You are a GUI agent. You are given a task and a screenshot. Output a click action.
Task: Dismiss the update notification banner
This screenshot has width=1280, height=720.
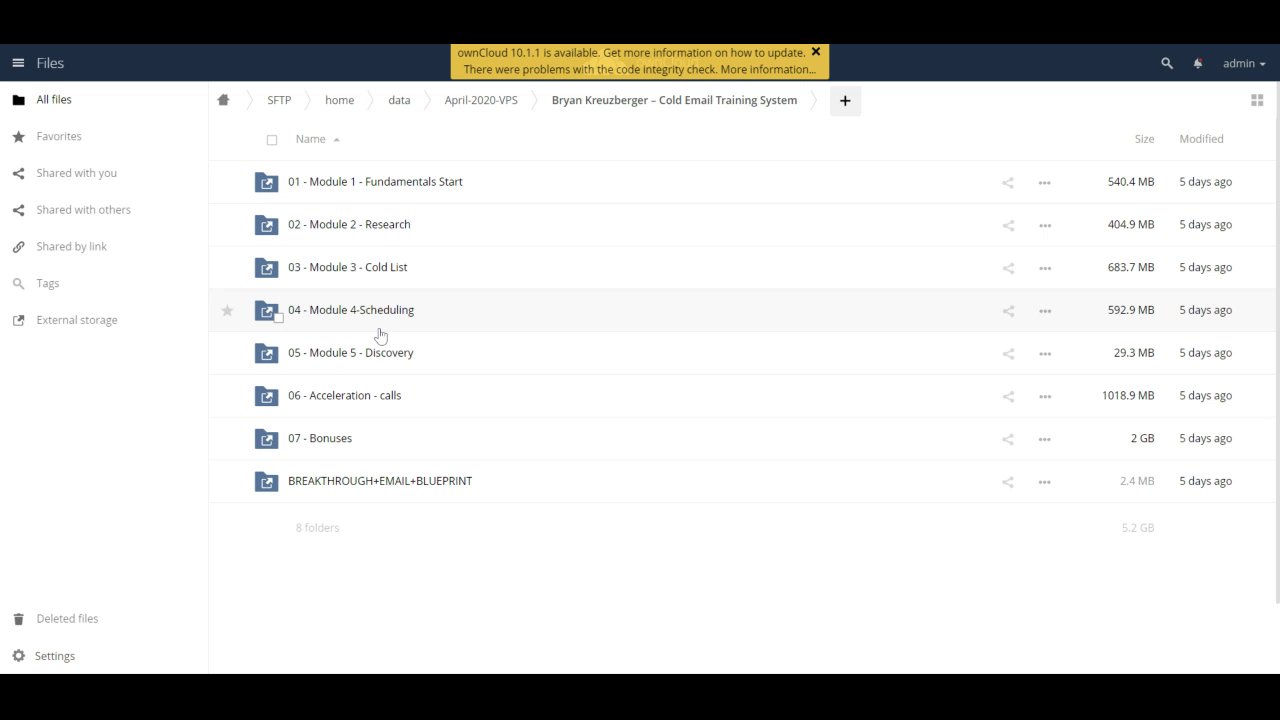coord(816,52)
